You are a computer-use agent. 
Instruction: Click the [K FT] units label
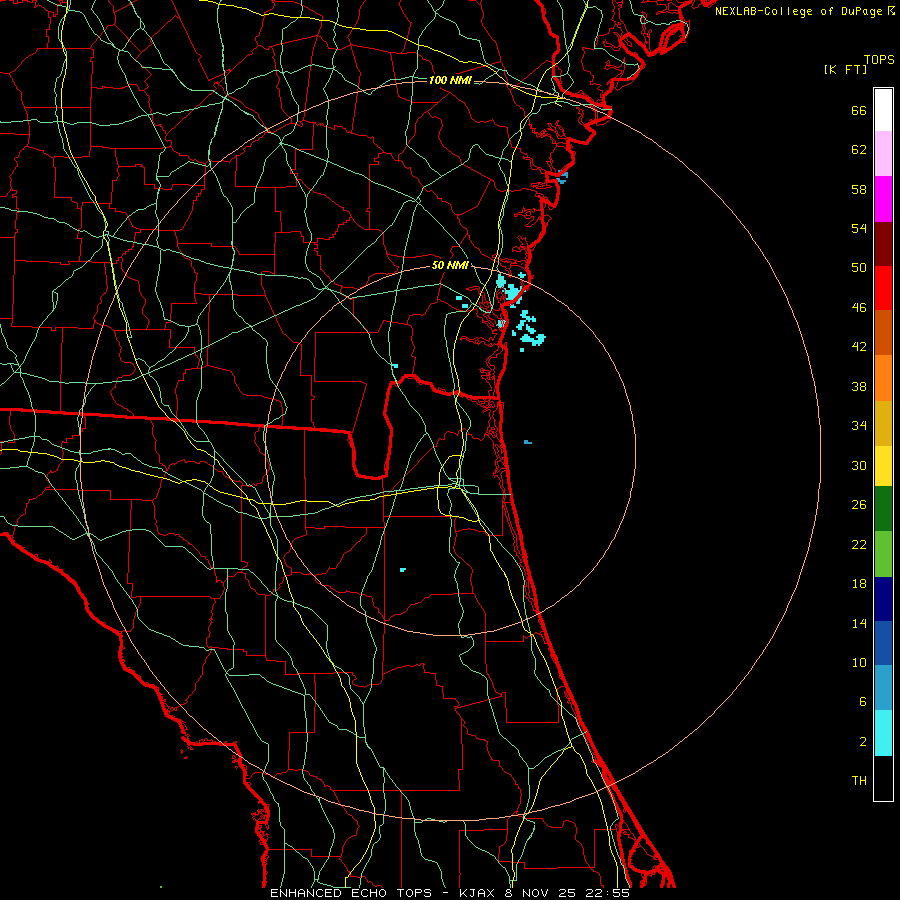click(845, 70)
